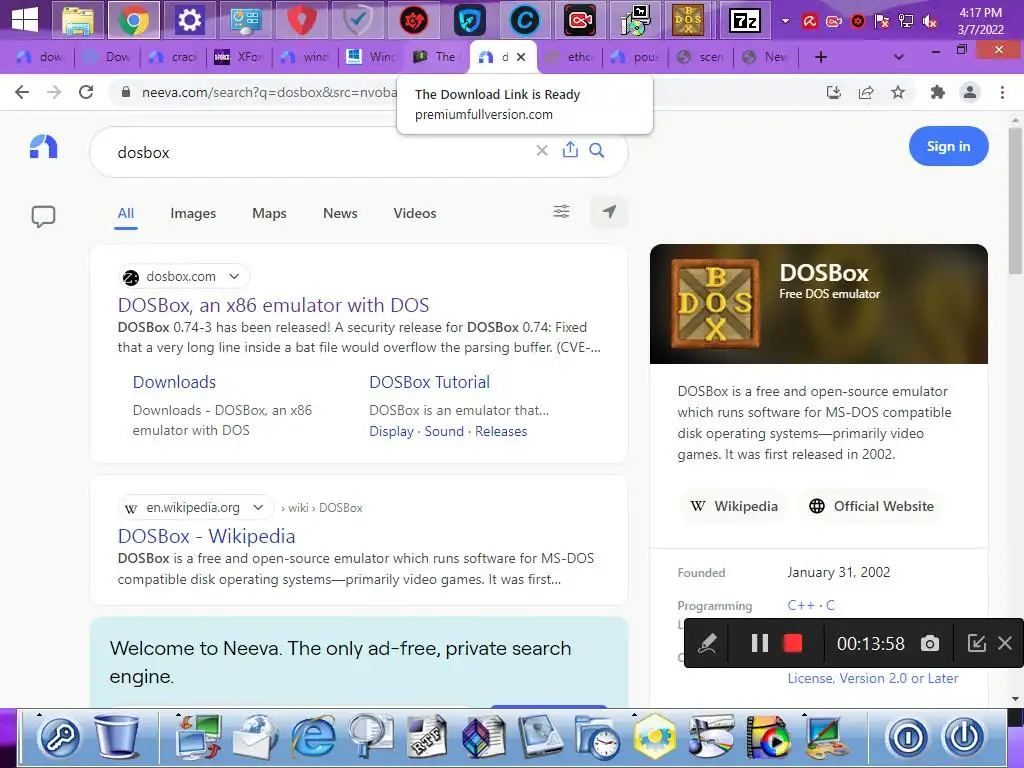This screenshot has width=1024, height=768.
Task: Clear the dosbox search query
Action: coord(542,151)
